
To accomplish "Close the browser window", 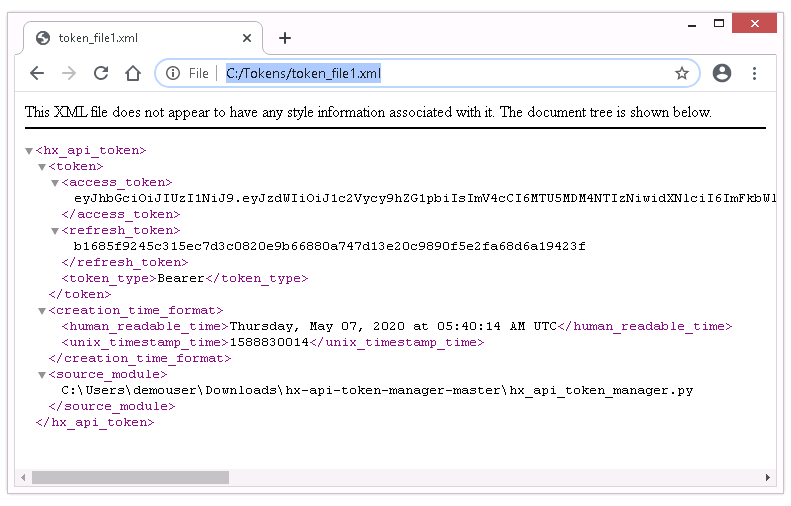I will [754, 23].
